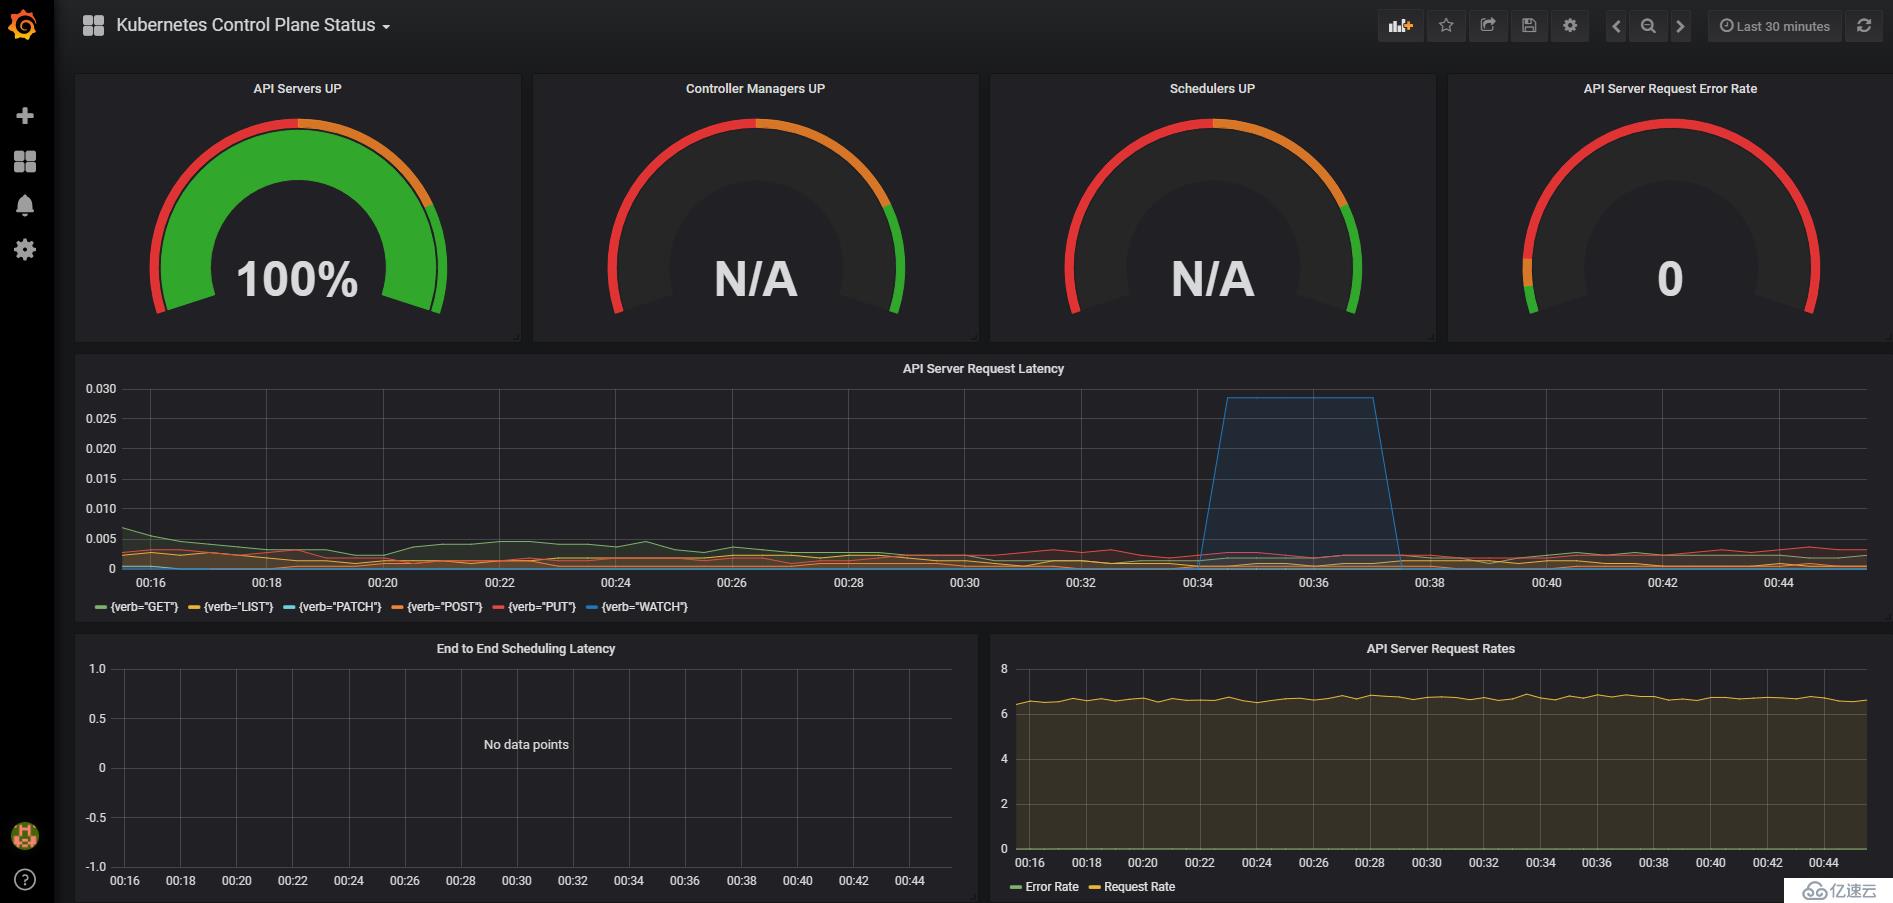This screenshot has width=1893, height=903.
Task: Toggle the Error Rate legend series
Action: coord(1052,887)
